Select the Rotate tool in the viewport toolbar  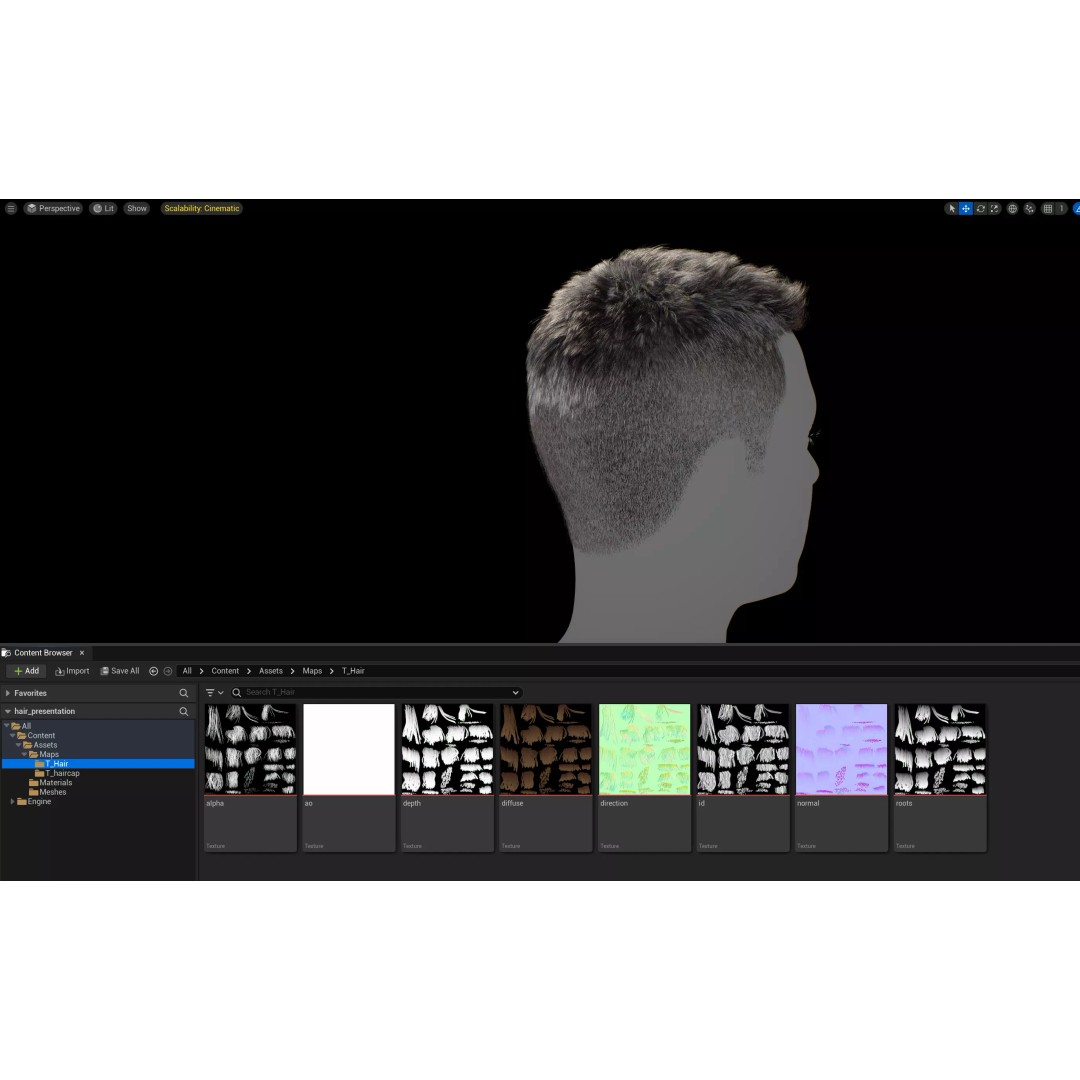tap(981, 209)
